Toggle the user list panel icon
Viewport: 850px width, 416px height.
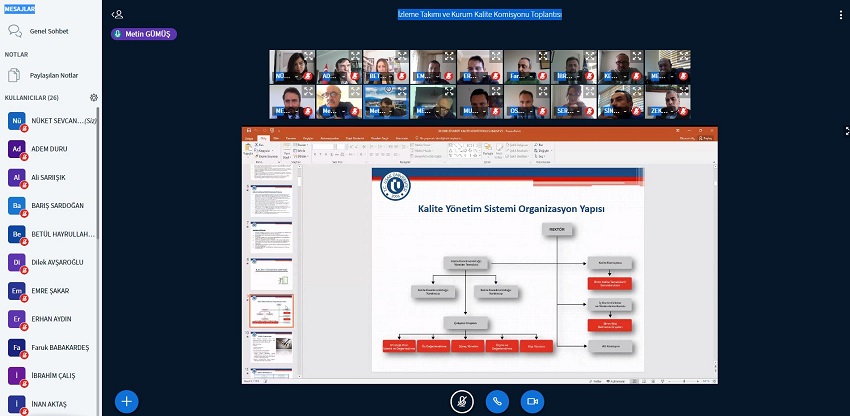pyautogui.click(x=118, y=15)
